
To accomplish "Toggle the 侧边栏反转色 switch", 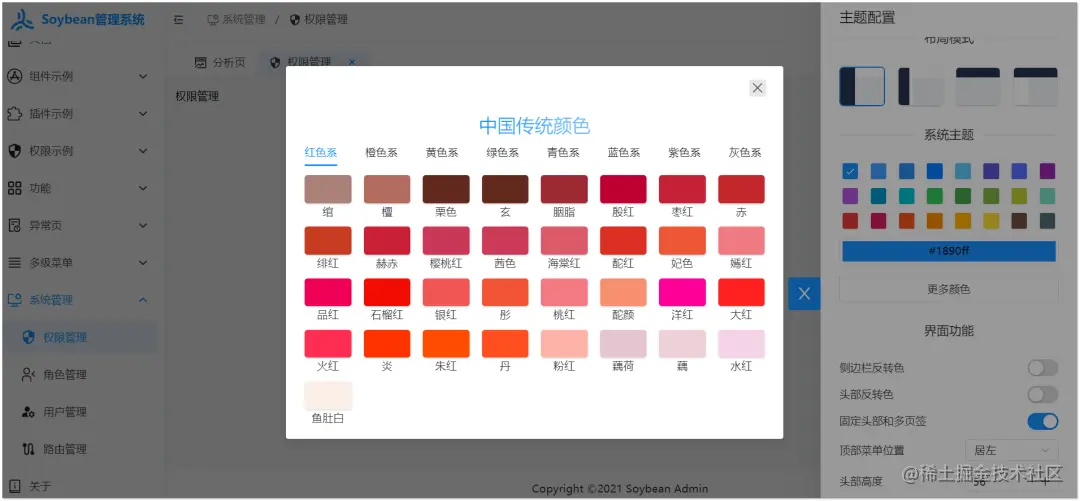I will (1043, 368).
